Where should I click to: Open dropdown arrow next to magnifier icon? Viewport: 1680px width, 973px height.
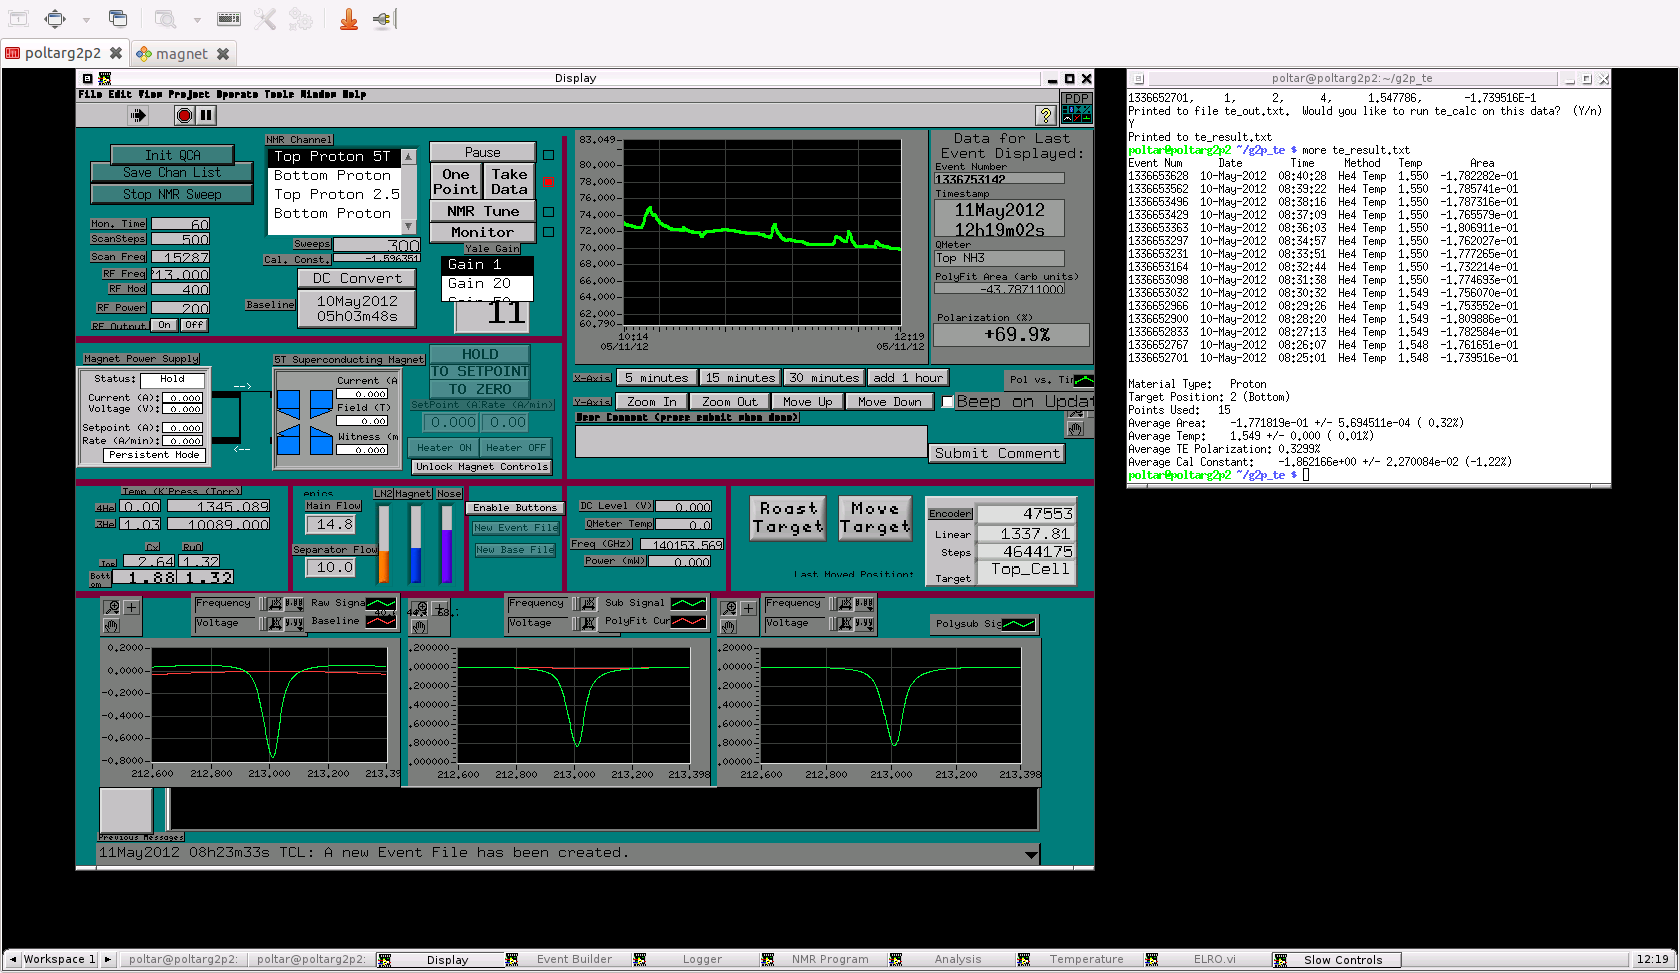[197, 19]
